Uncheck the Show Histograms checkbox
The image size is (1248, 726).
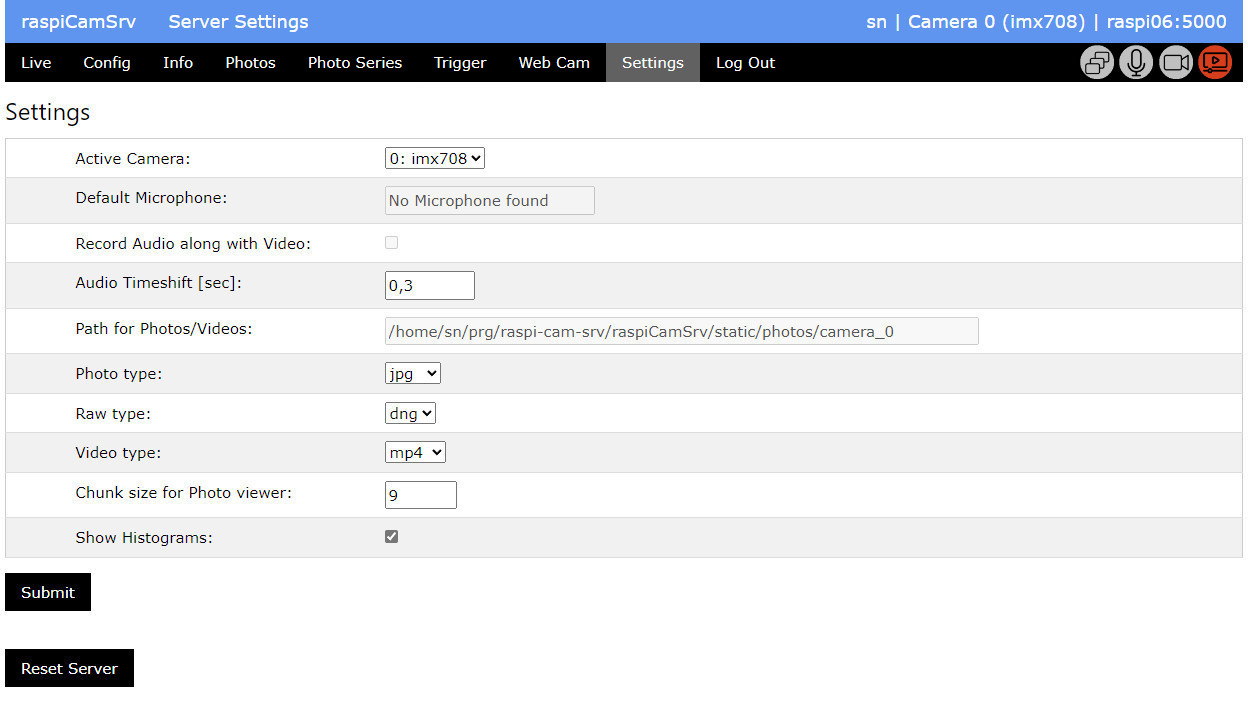pos(391,537)
